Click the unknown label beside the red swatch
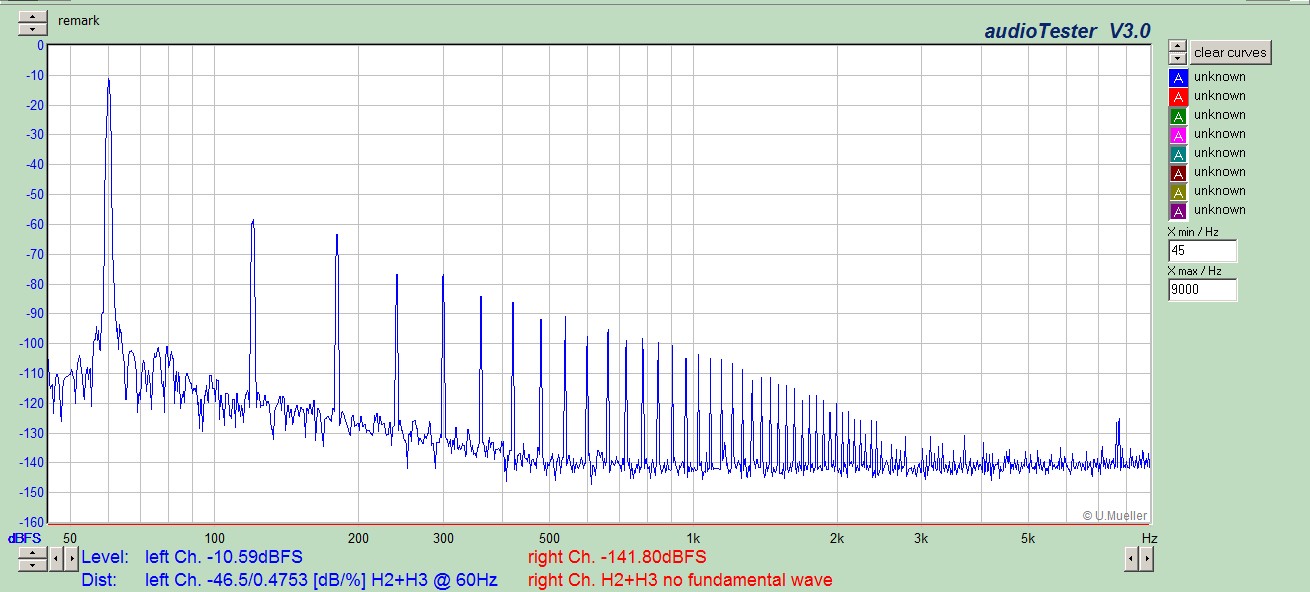Viewport: 1310px width, 592px height. (x=1219, y=96)
